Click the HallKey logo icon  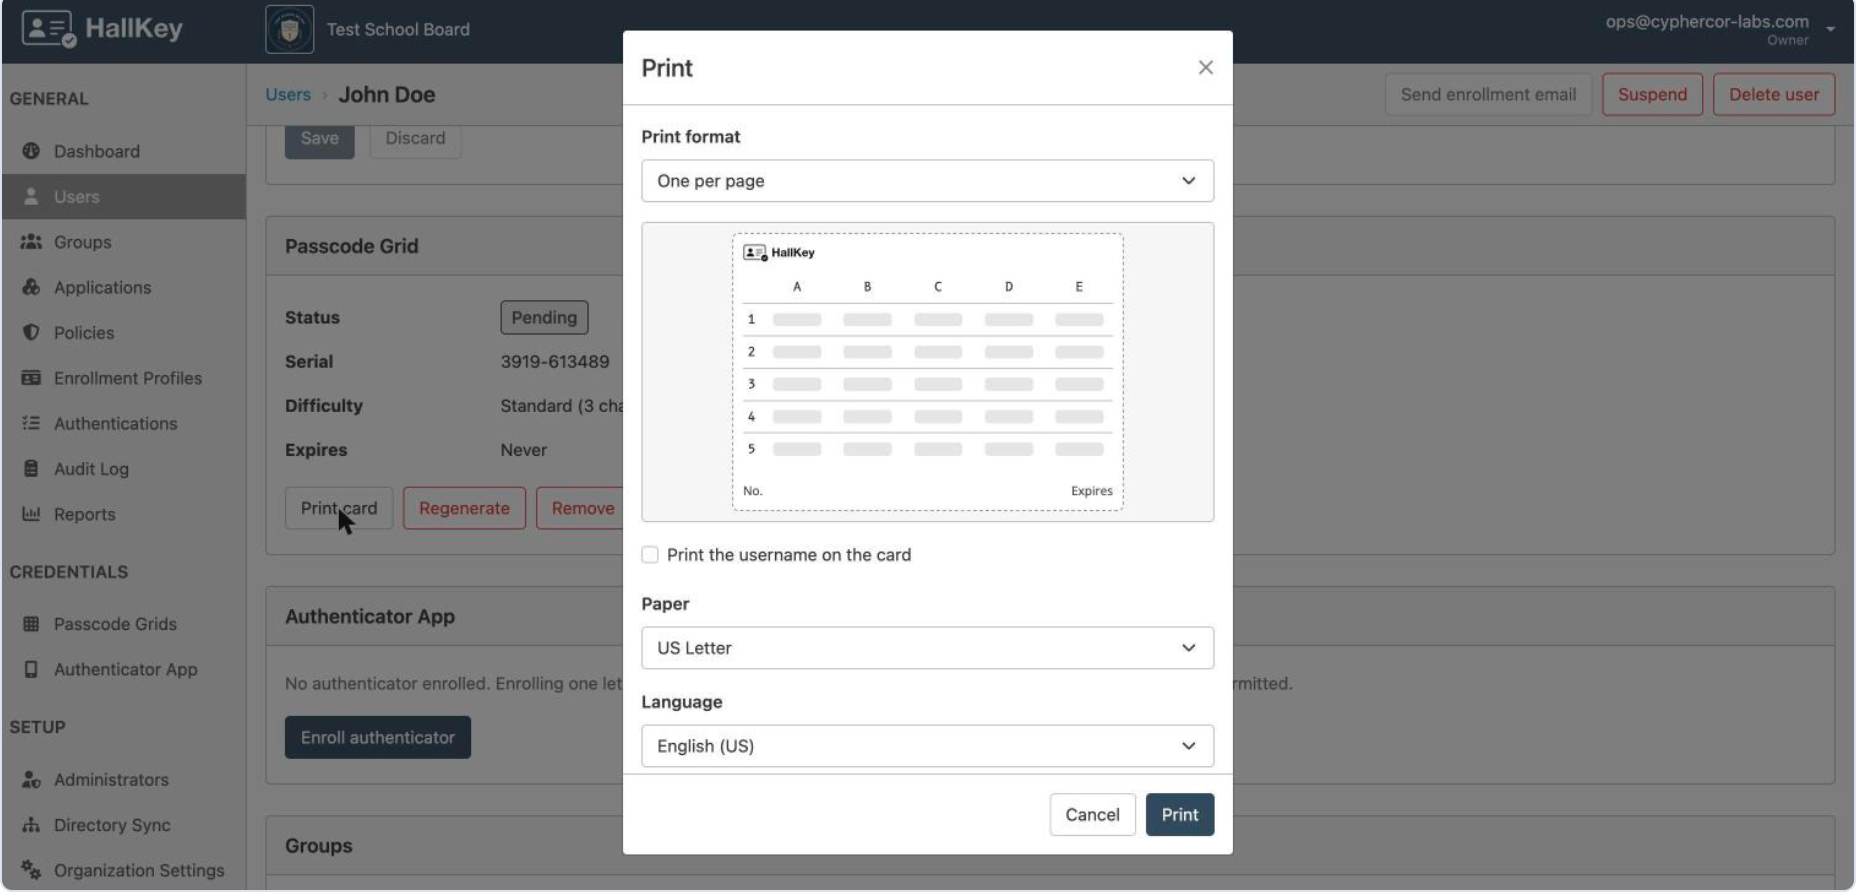coord(48,28)
